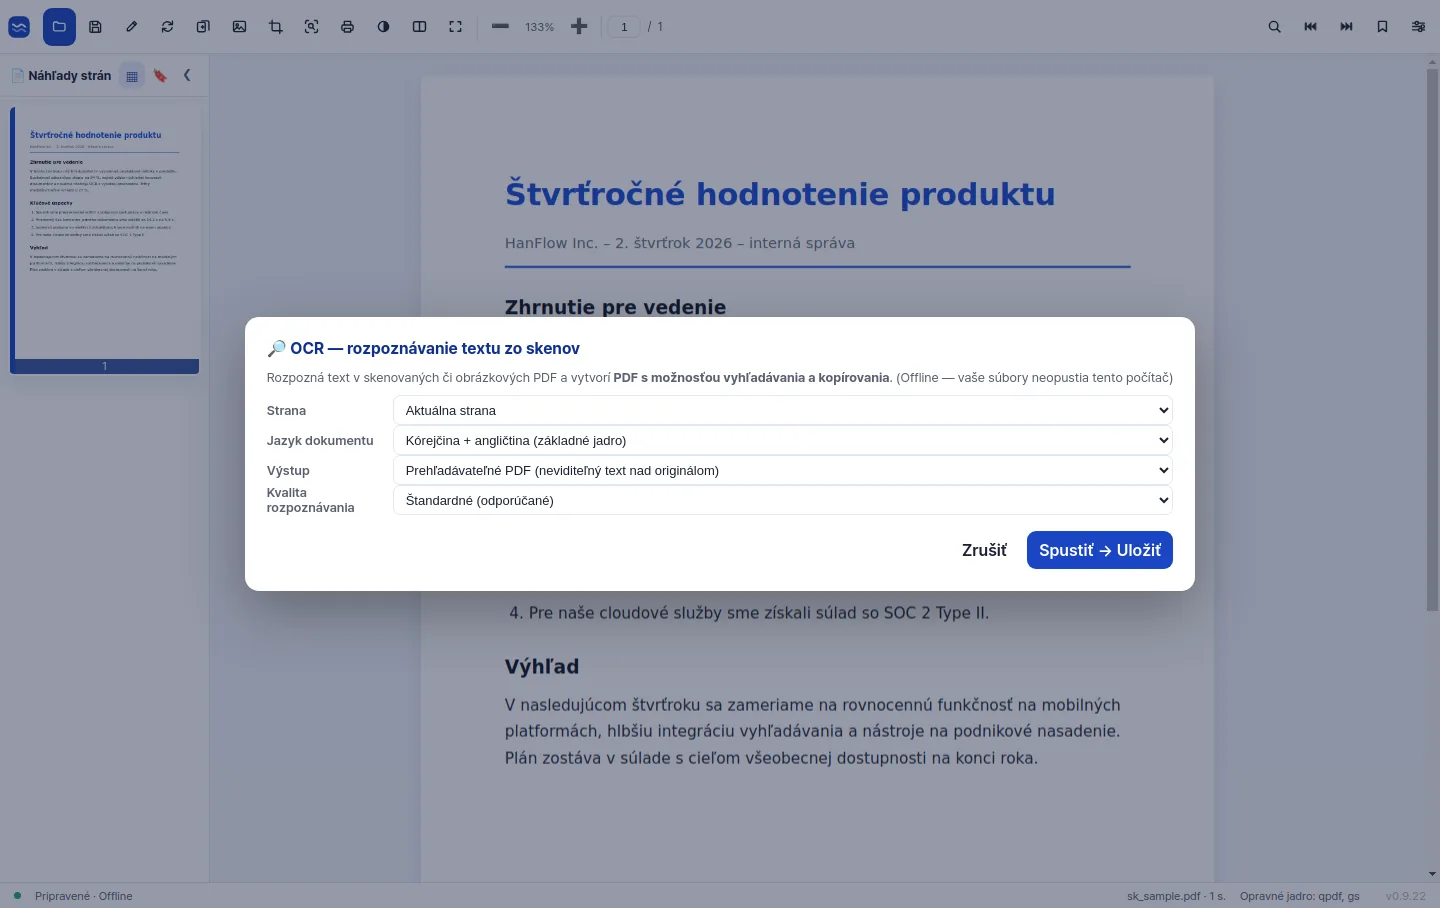The height and width of the screenshot is (908, 1440).
Task: Click the vertical scrollbar of the document
Action: (1432, 340)
